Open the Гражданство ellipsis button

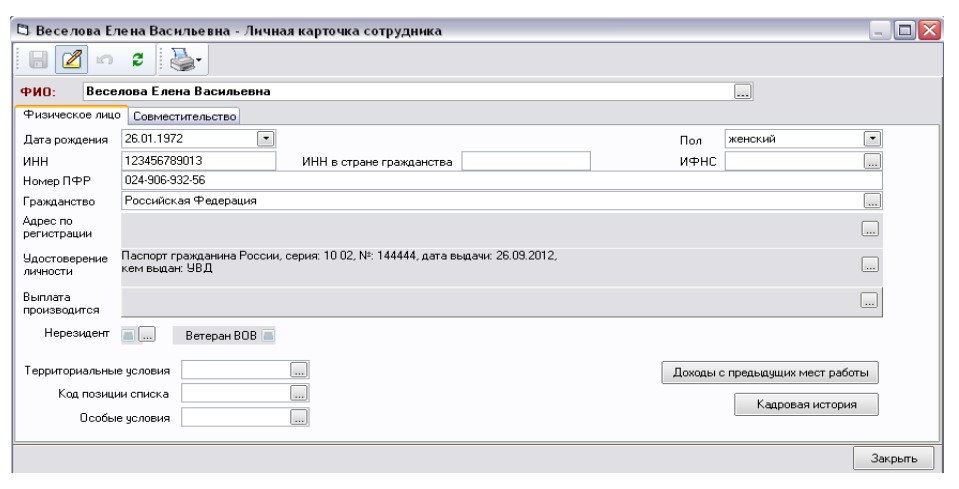click(x=872, y=200)
